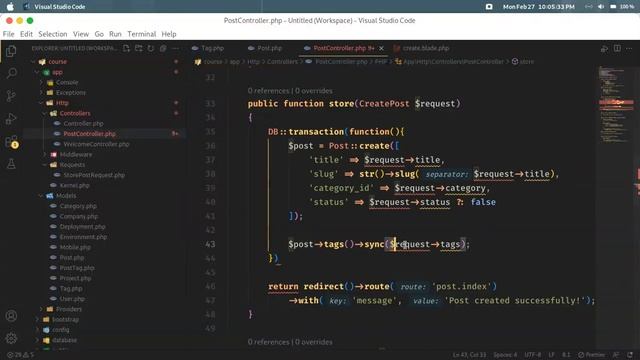The image size is (640, 360).
Task: Open notifications bell in status bar
Action: 630,355
